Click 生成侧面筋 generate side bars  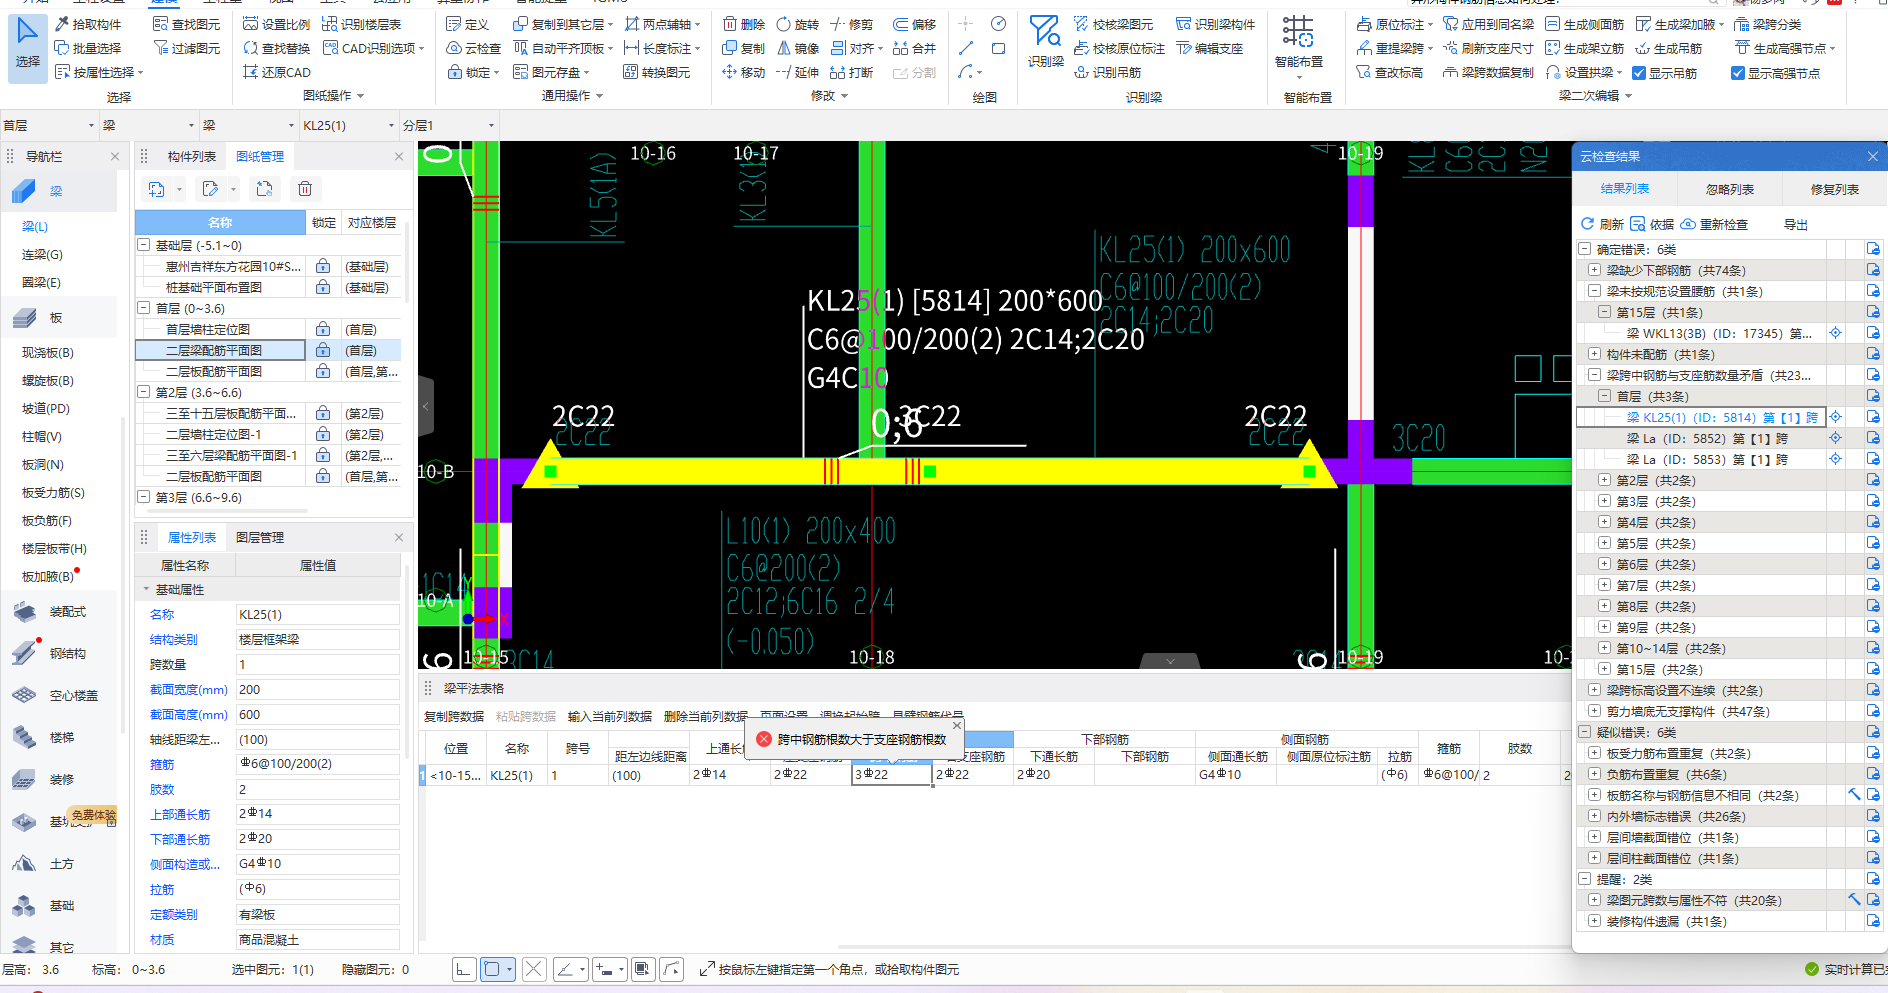(1584, 24)
